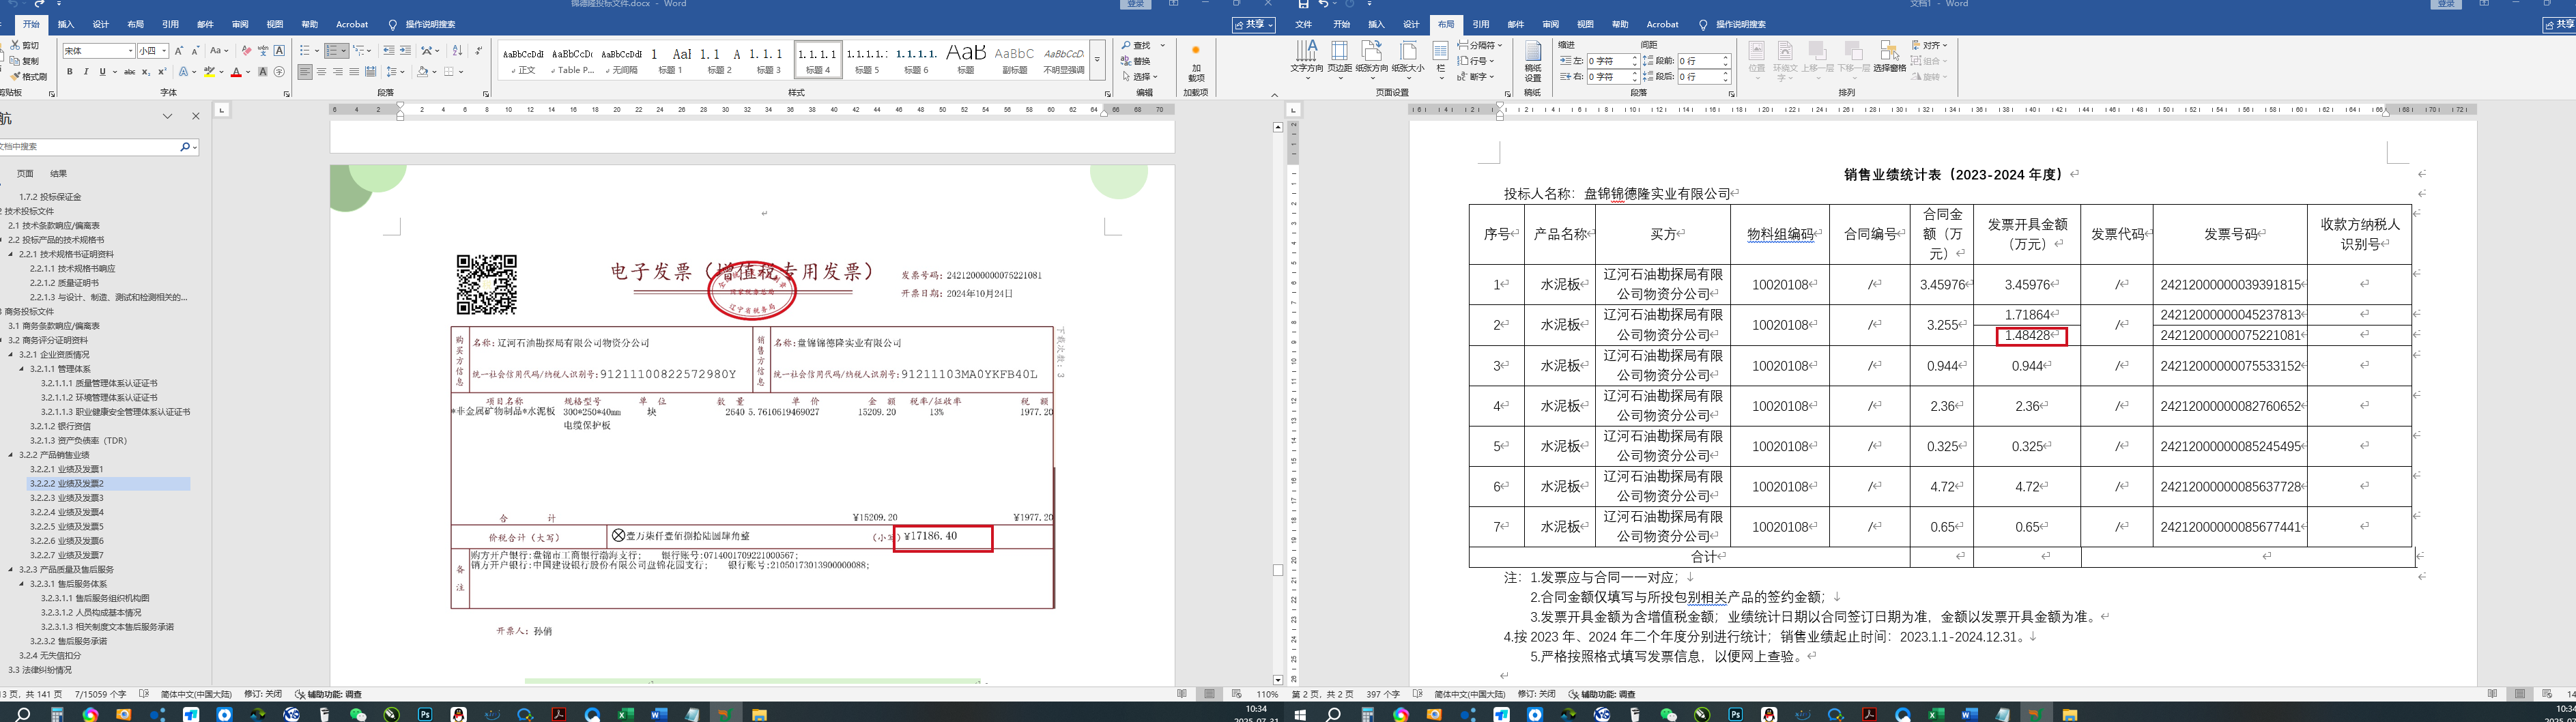Toggle italic formatting in left window

tap(85, 72)
